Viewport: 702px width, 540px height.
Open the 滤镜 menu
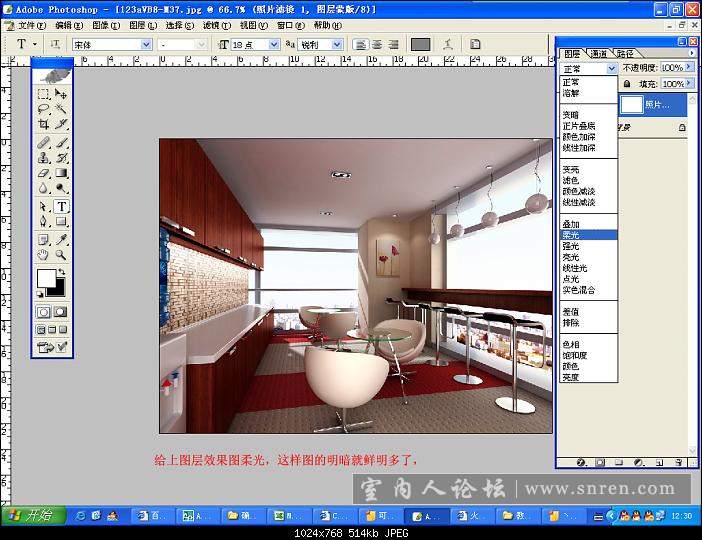(217, 26)
